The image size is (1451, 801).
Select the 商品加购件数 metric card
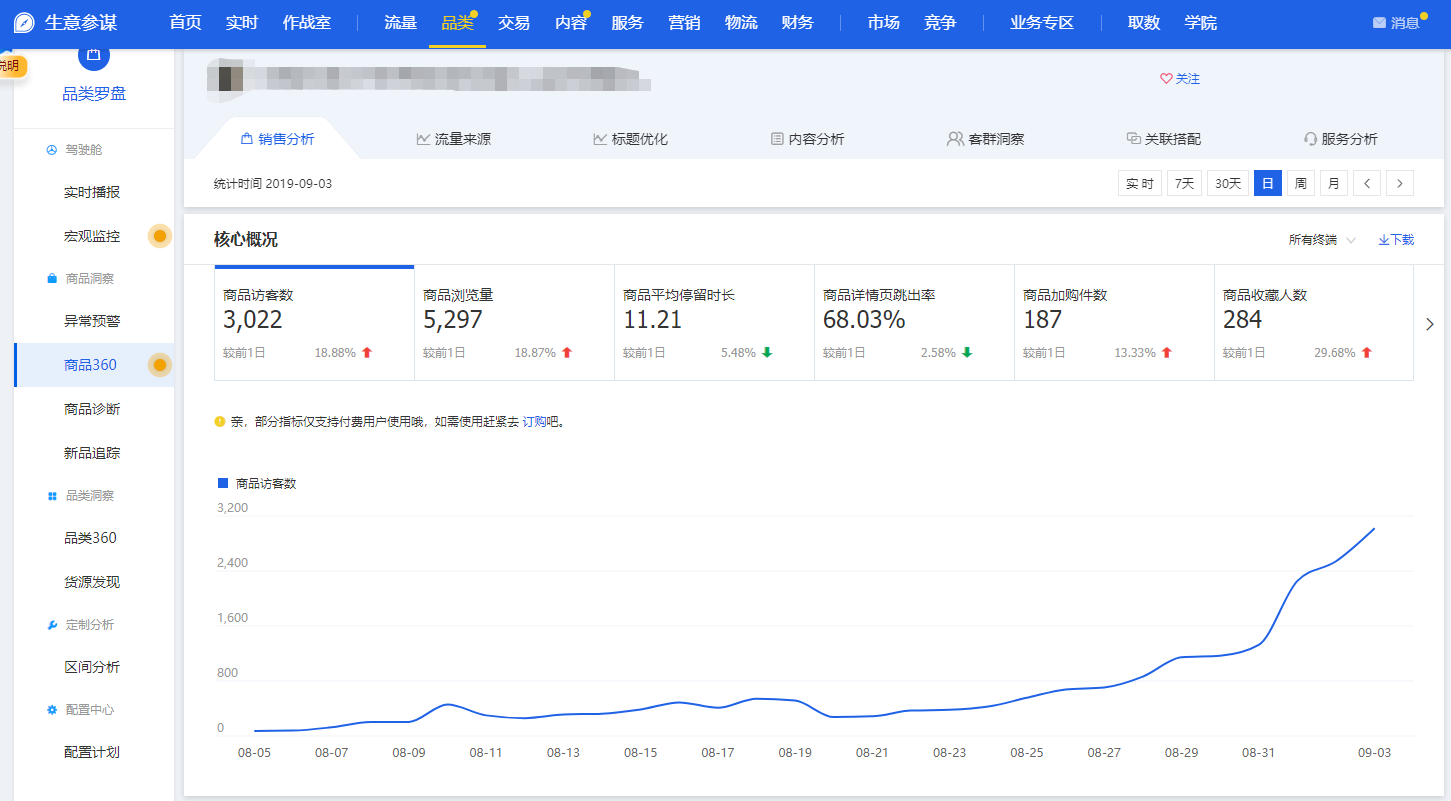tap(1113, 323)
